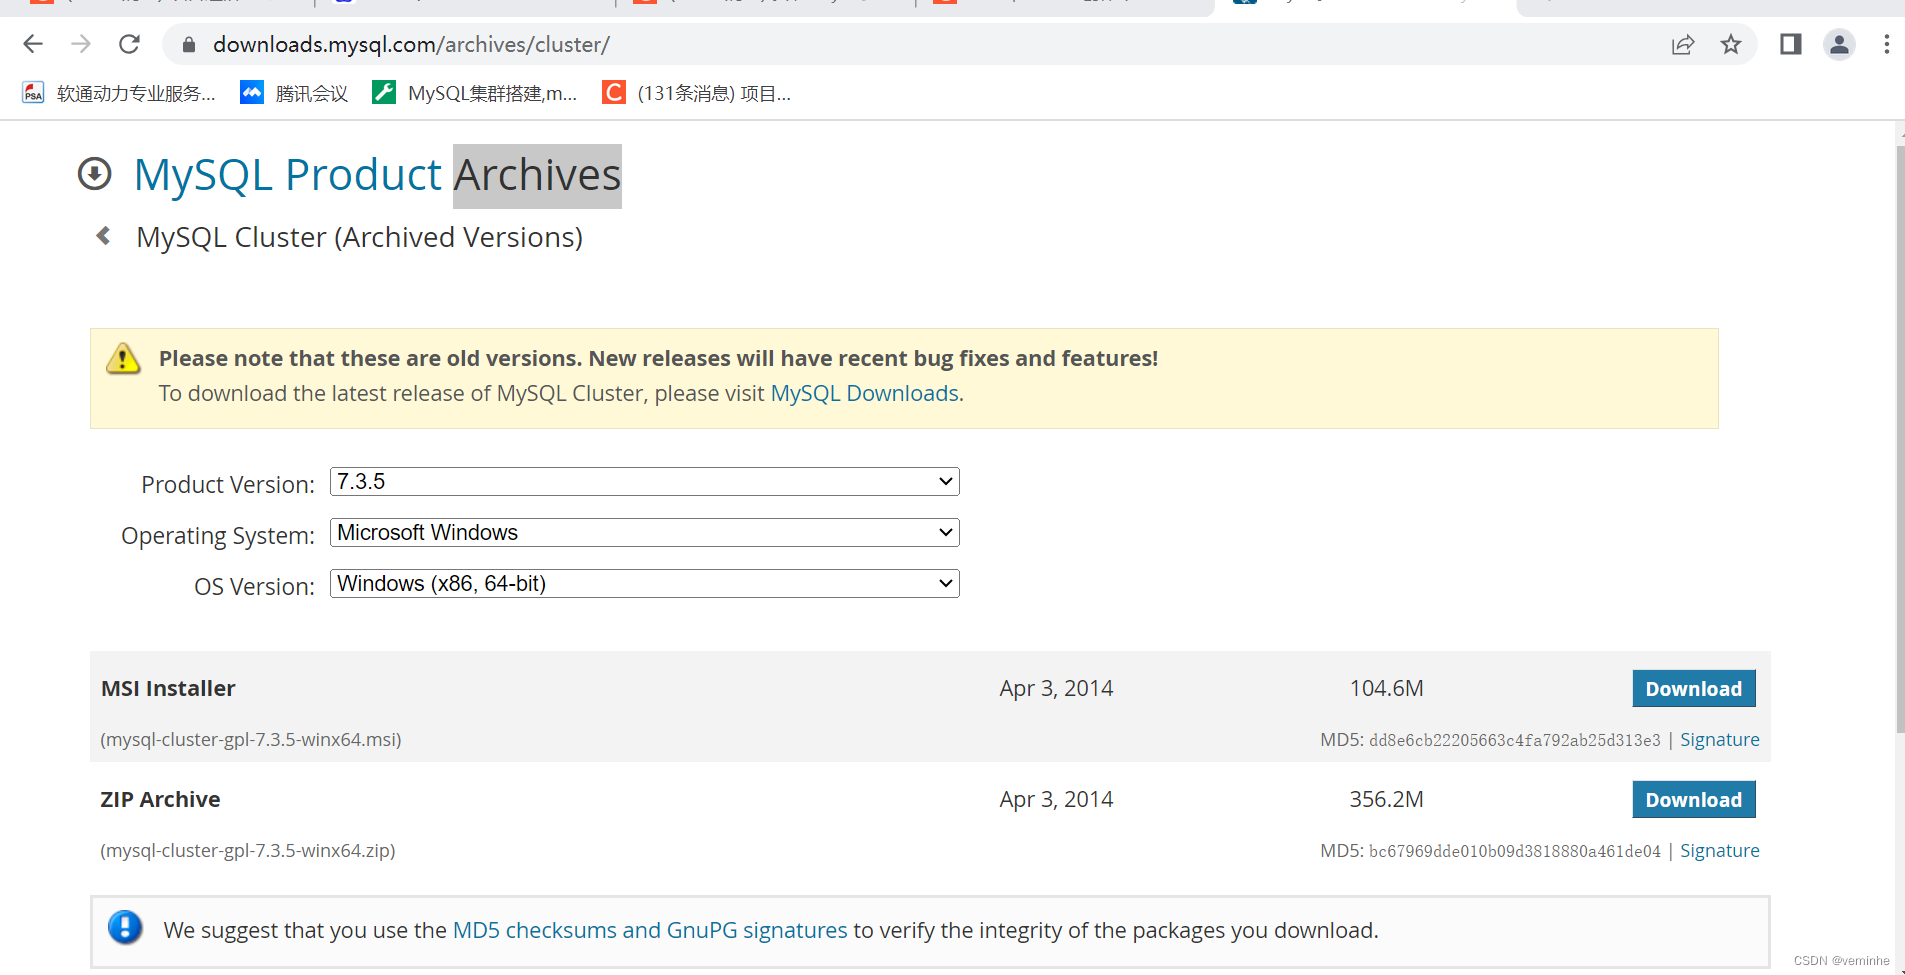Click the page vertical scrollbar thumb
1905x975 pixels.
1900,440
